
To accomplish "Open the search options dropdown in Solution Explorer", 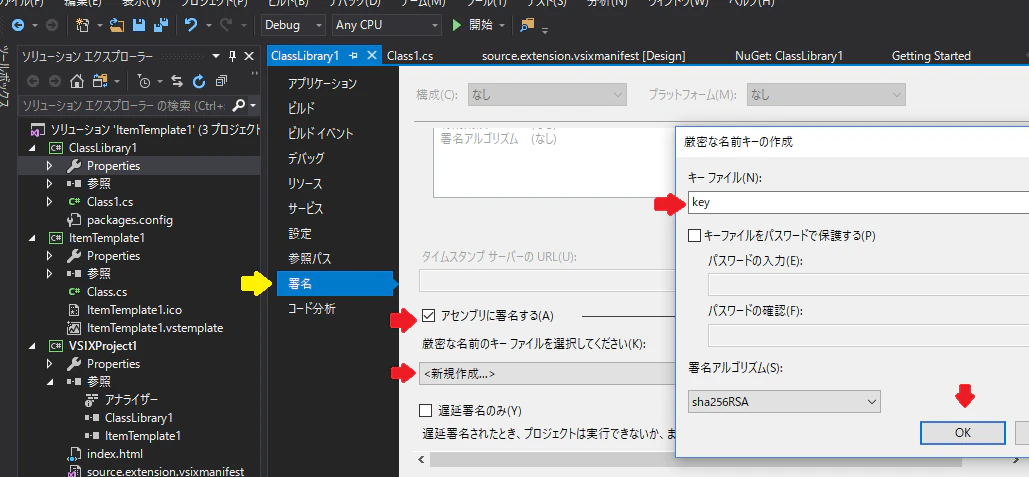I will 253,105.
